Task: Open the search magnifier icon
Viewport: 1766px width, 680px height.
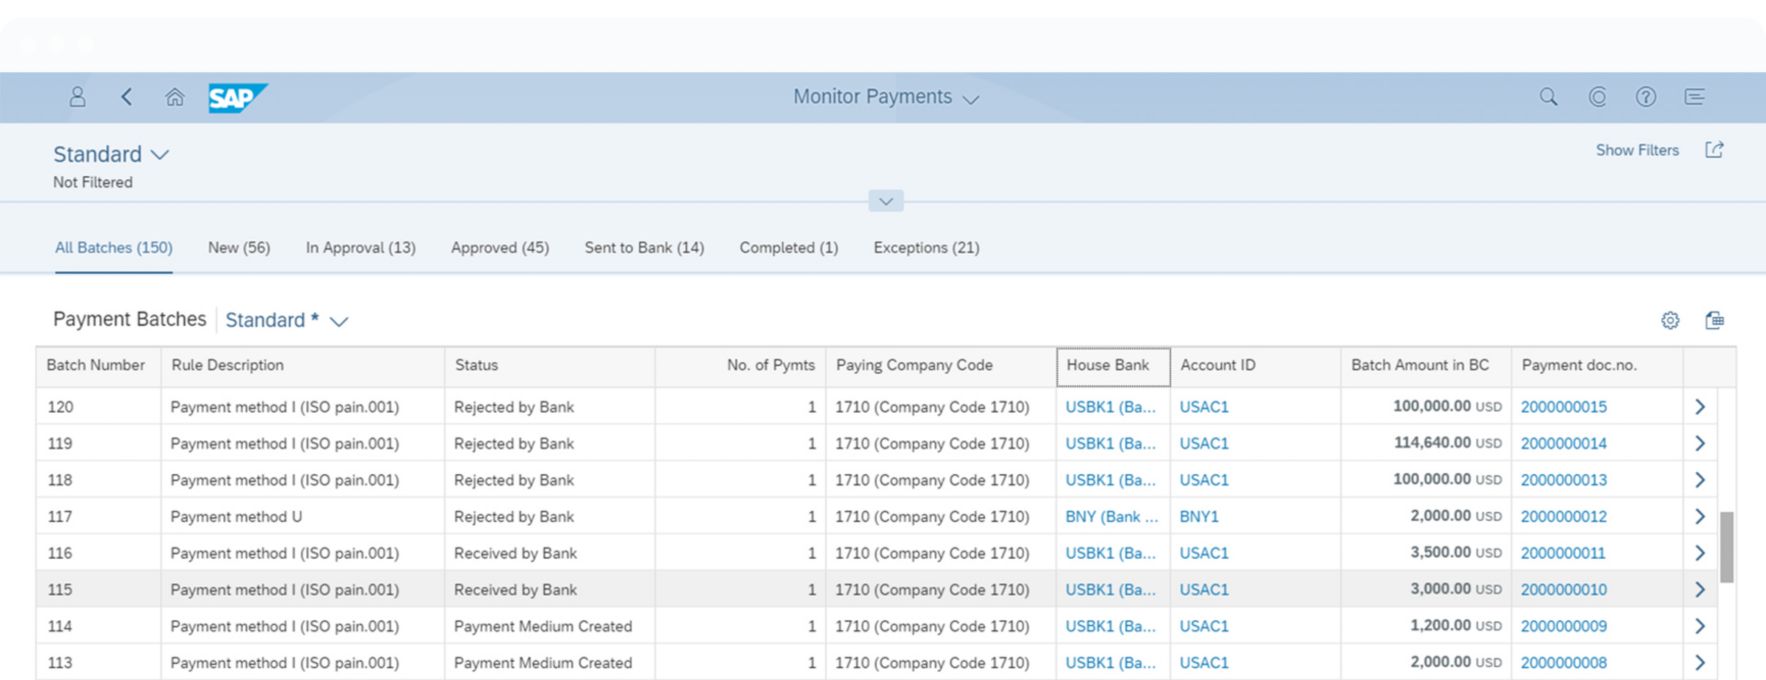Action: click(1548, 97)
